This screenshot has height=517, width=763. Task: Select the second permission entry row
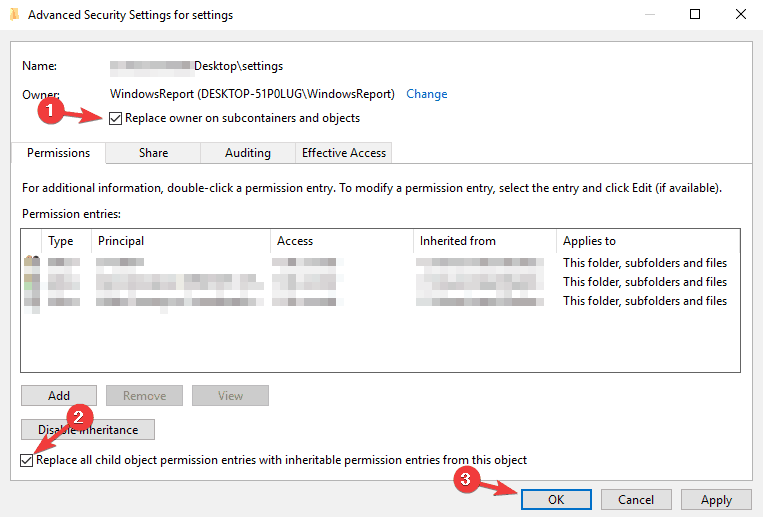click(380, 282)
